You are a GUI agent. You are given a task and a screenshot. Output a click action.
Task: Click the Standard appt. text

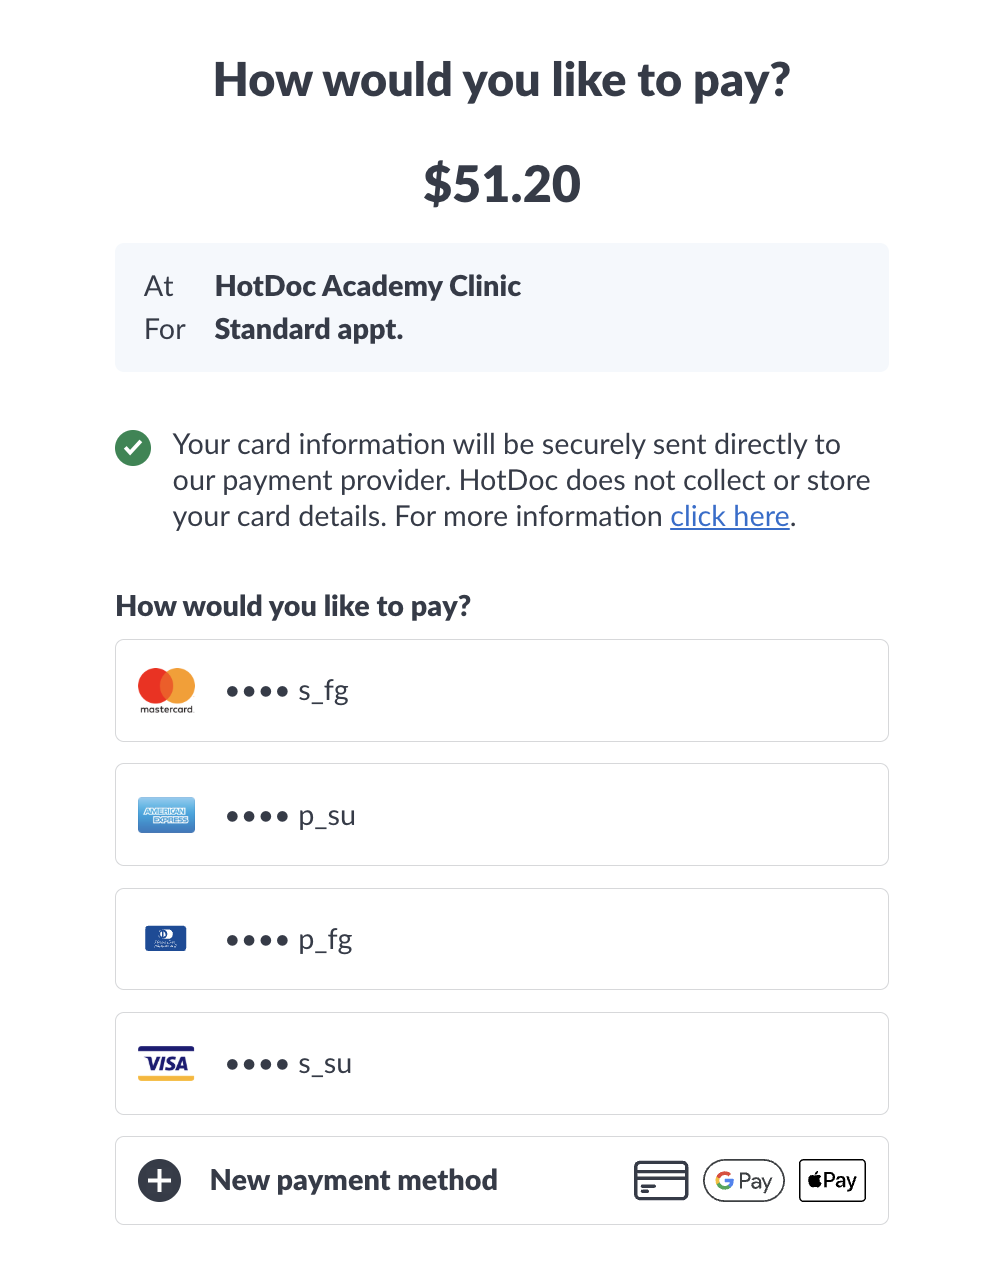coord(308,329)
